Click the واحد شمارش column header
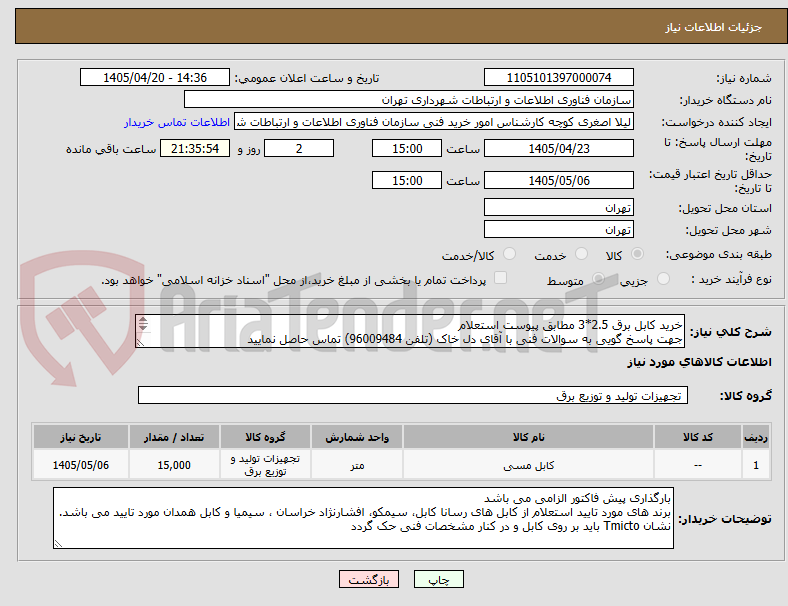 (357, 437)
